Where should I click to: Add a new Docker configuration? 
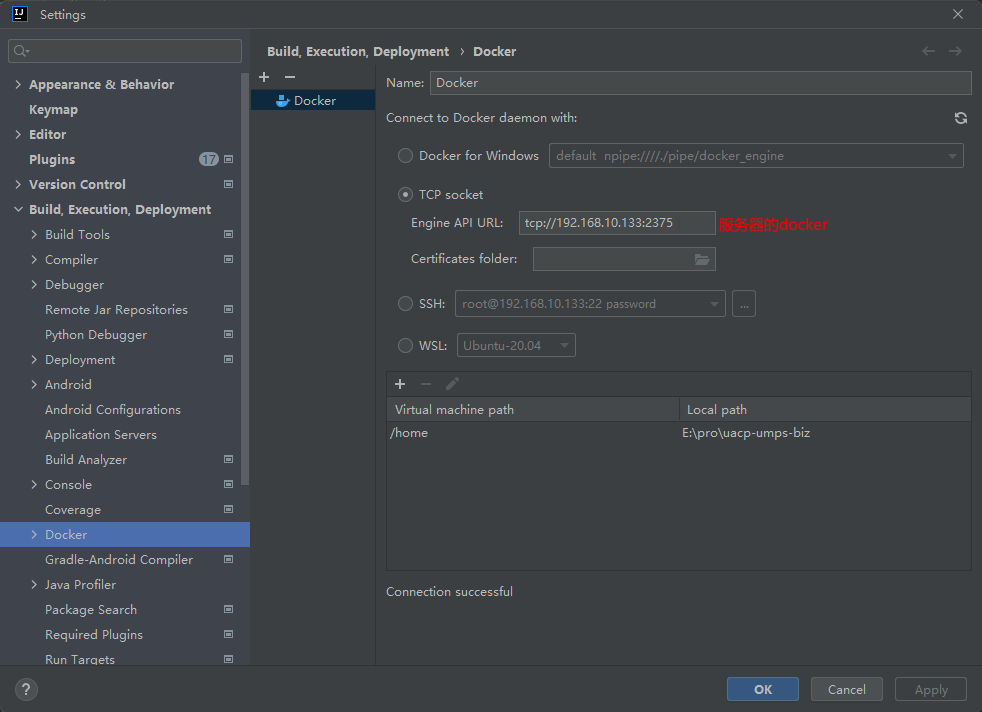coord(264,77)
